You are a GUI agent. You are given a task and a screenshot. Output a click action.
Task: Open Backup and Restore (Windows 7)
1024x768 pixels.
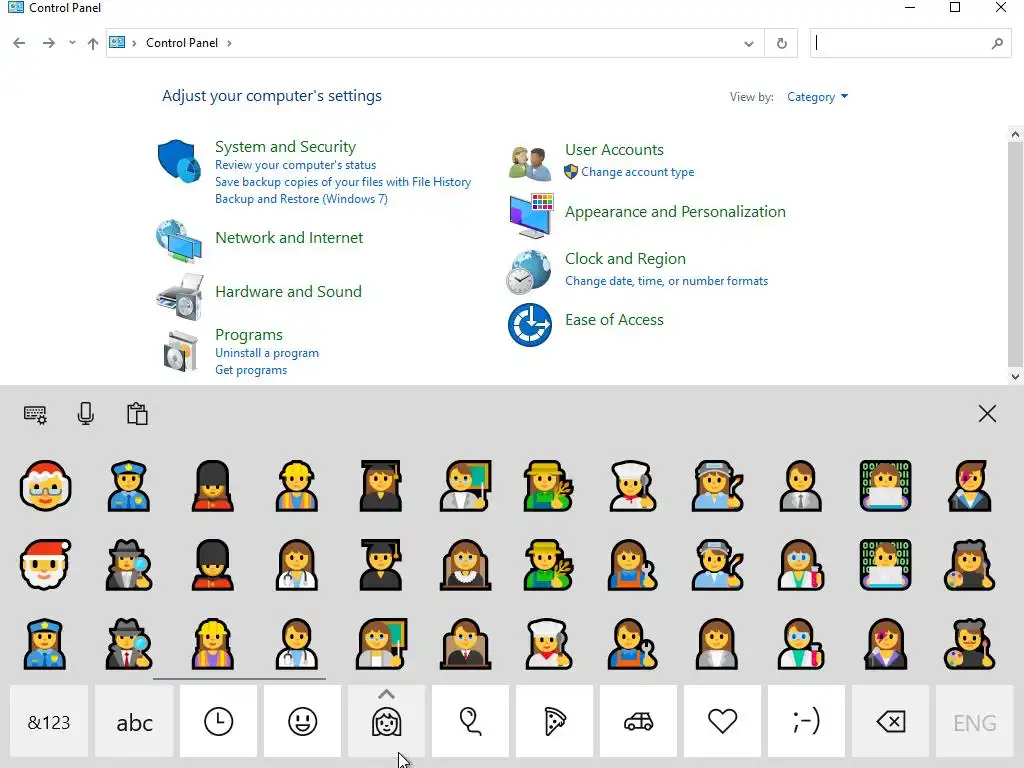(301, 199)
